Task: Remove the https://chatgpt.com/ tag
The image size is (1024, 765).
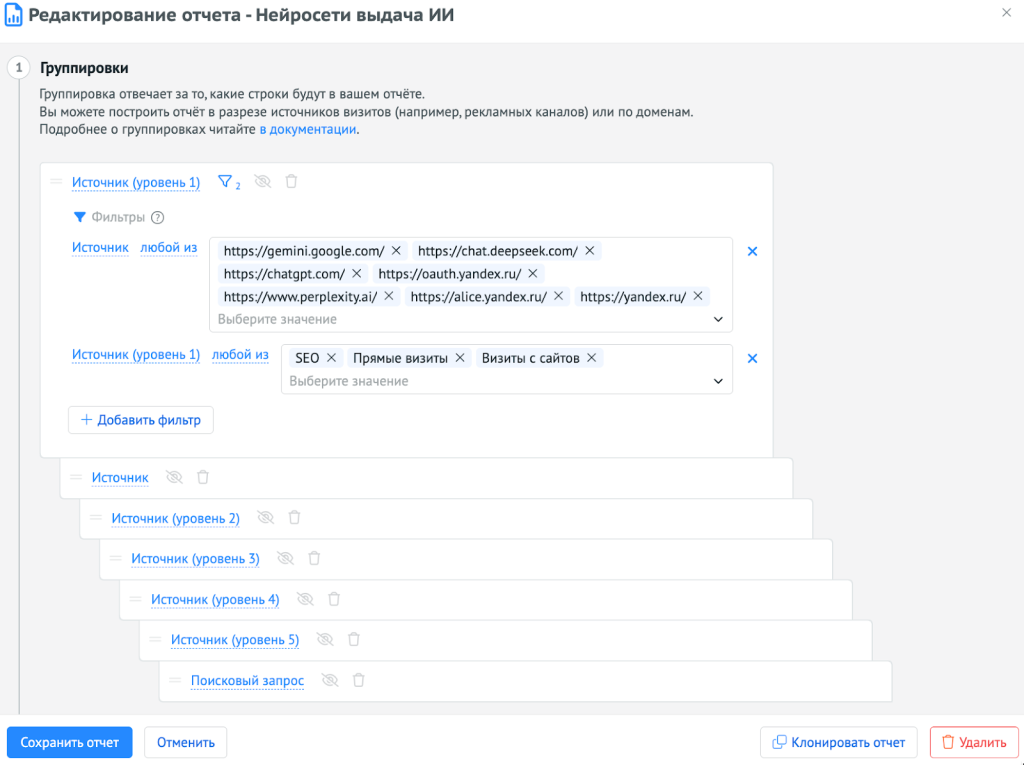Action: click(357, 273)
